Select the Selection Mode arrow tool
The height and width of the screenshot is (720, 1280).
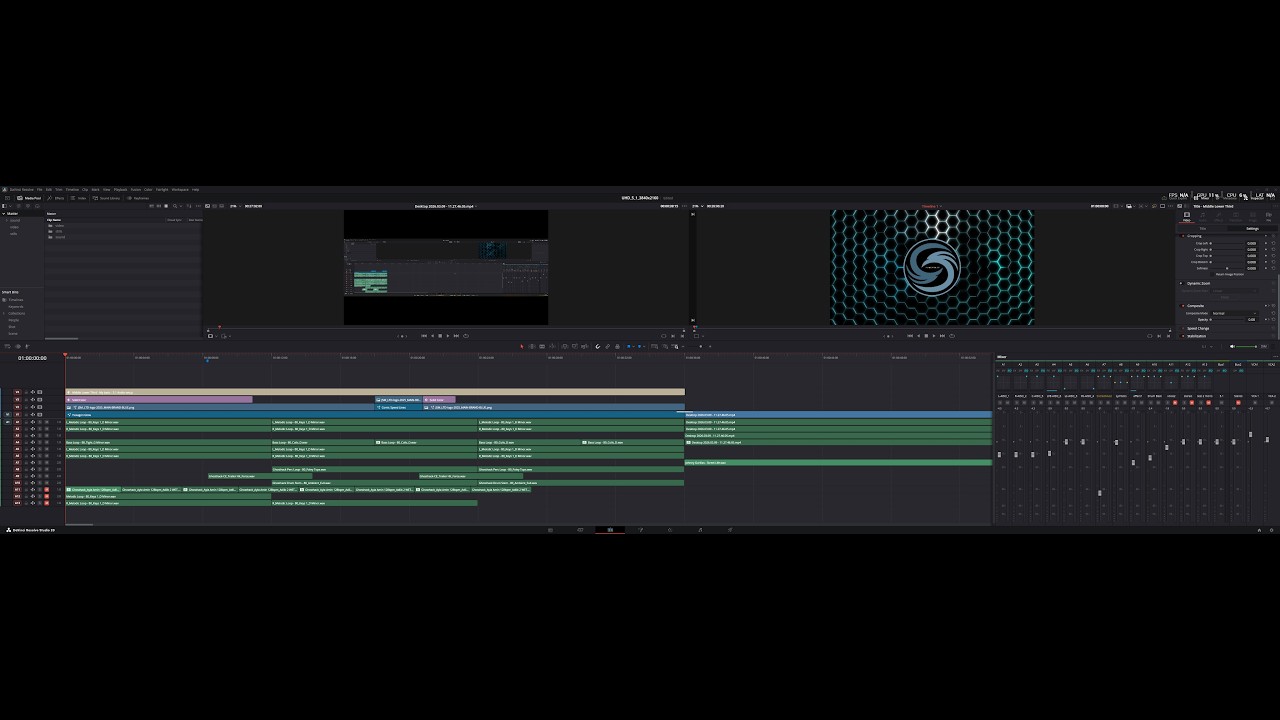click(521, 346)
